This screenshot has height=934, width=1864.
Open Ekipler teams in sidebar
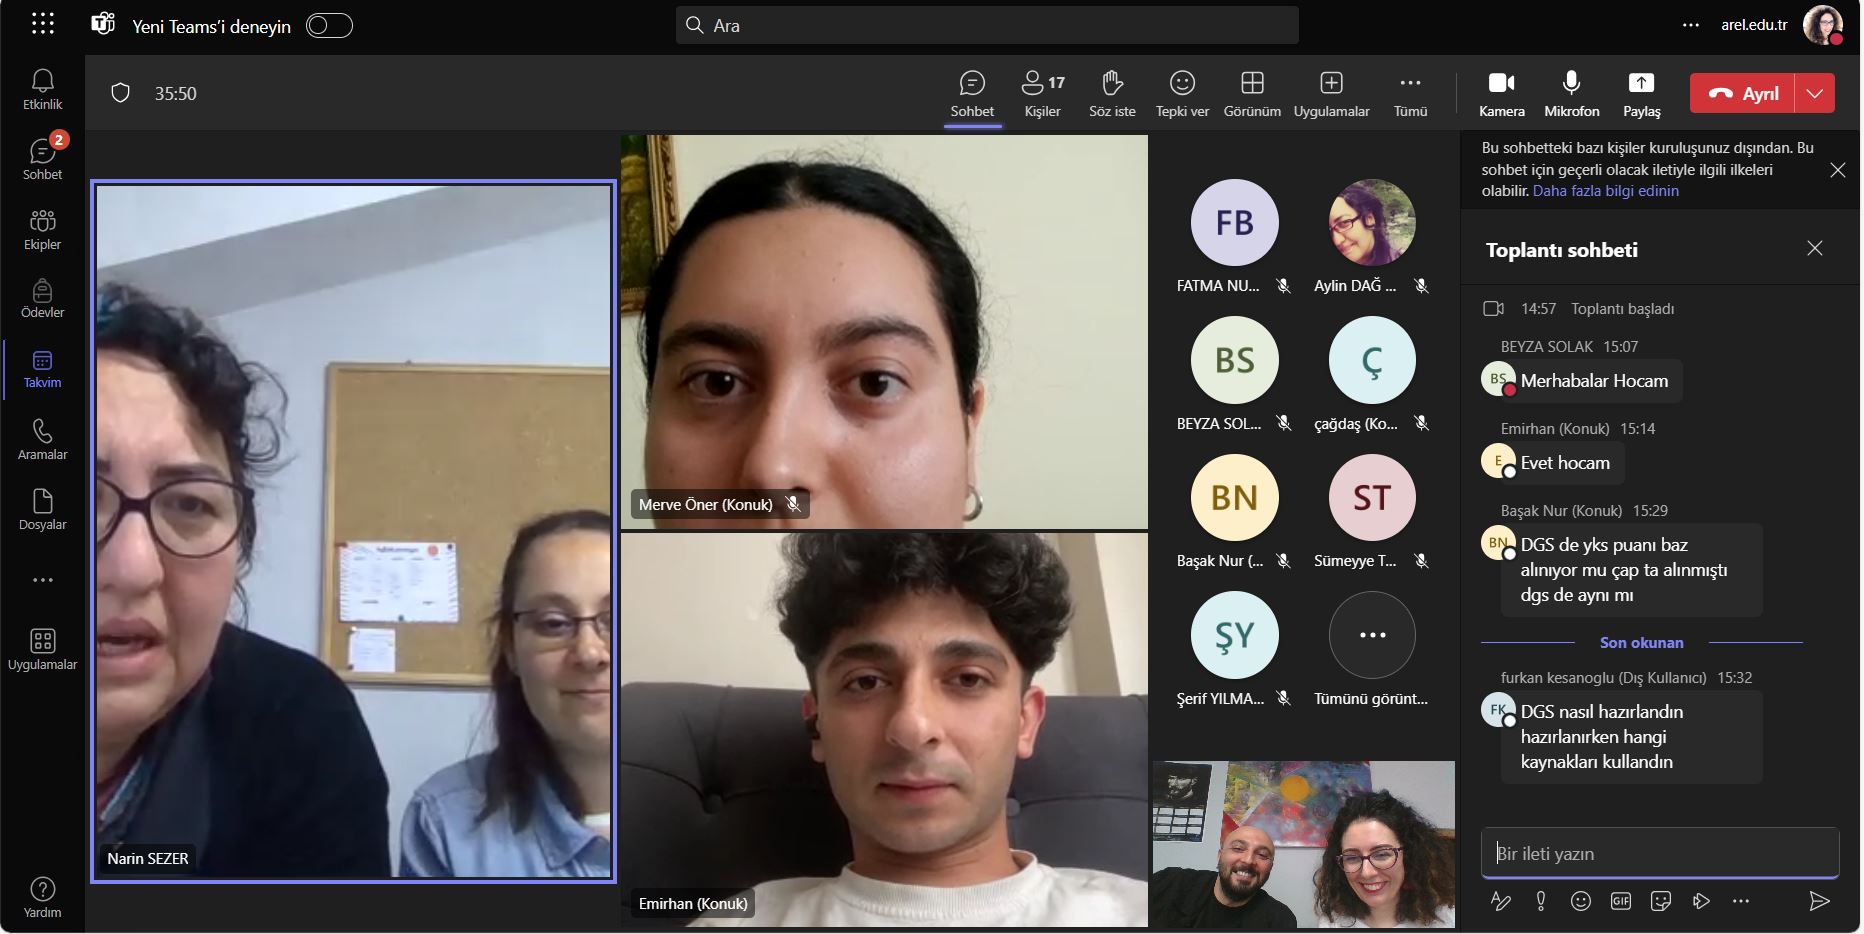click(43, 229)
